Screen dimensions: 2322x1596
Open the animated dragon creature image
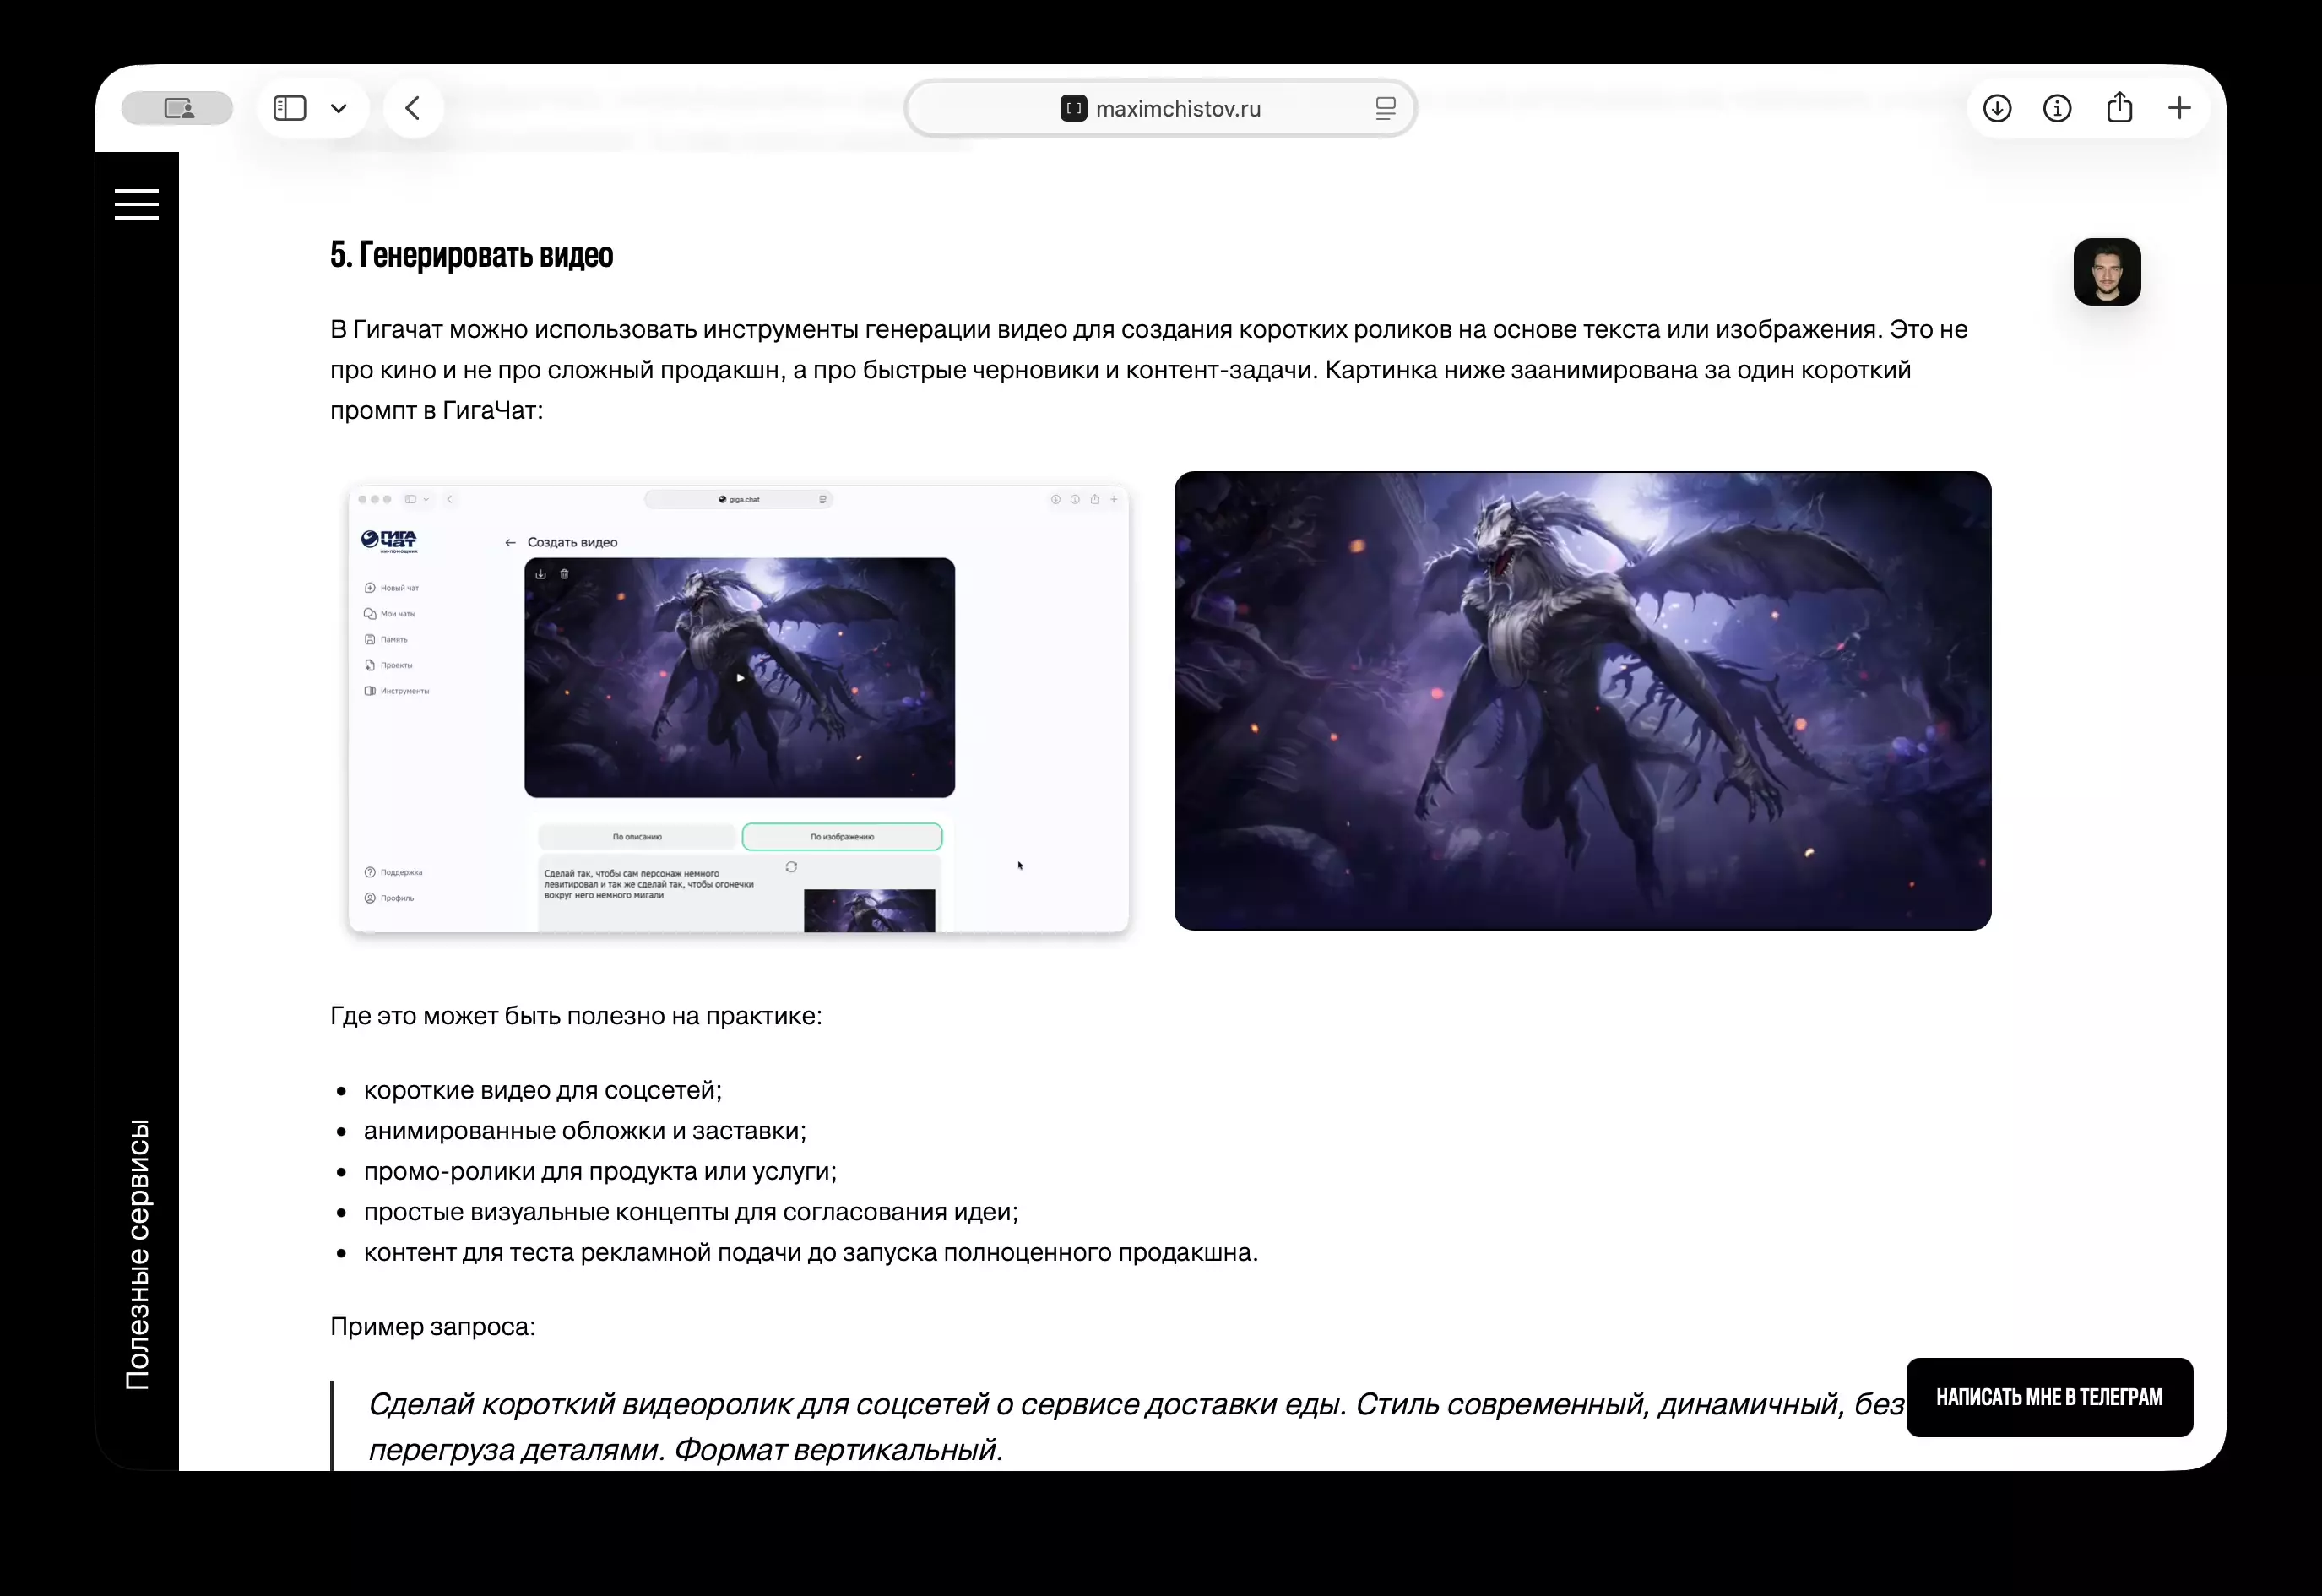point(1582,701)
